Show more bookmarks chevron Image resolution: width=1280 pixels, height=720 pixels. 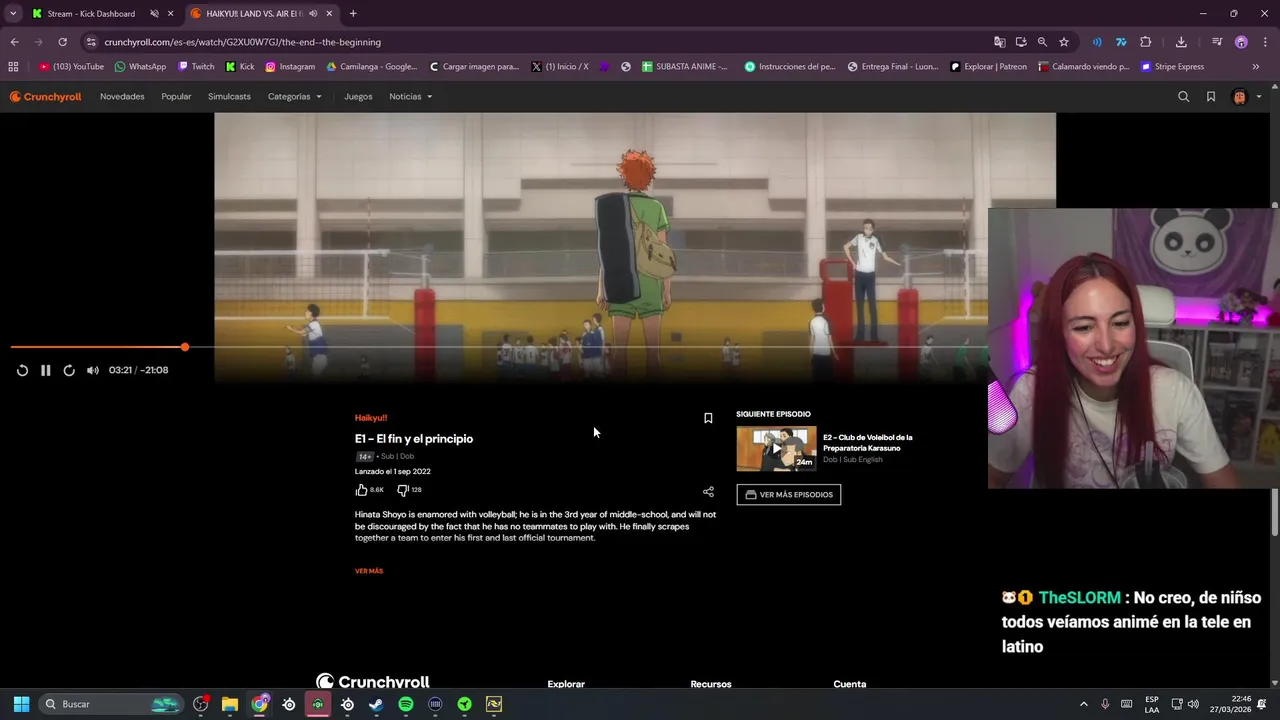click(1256, 67)
